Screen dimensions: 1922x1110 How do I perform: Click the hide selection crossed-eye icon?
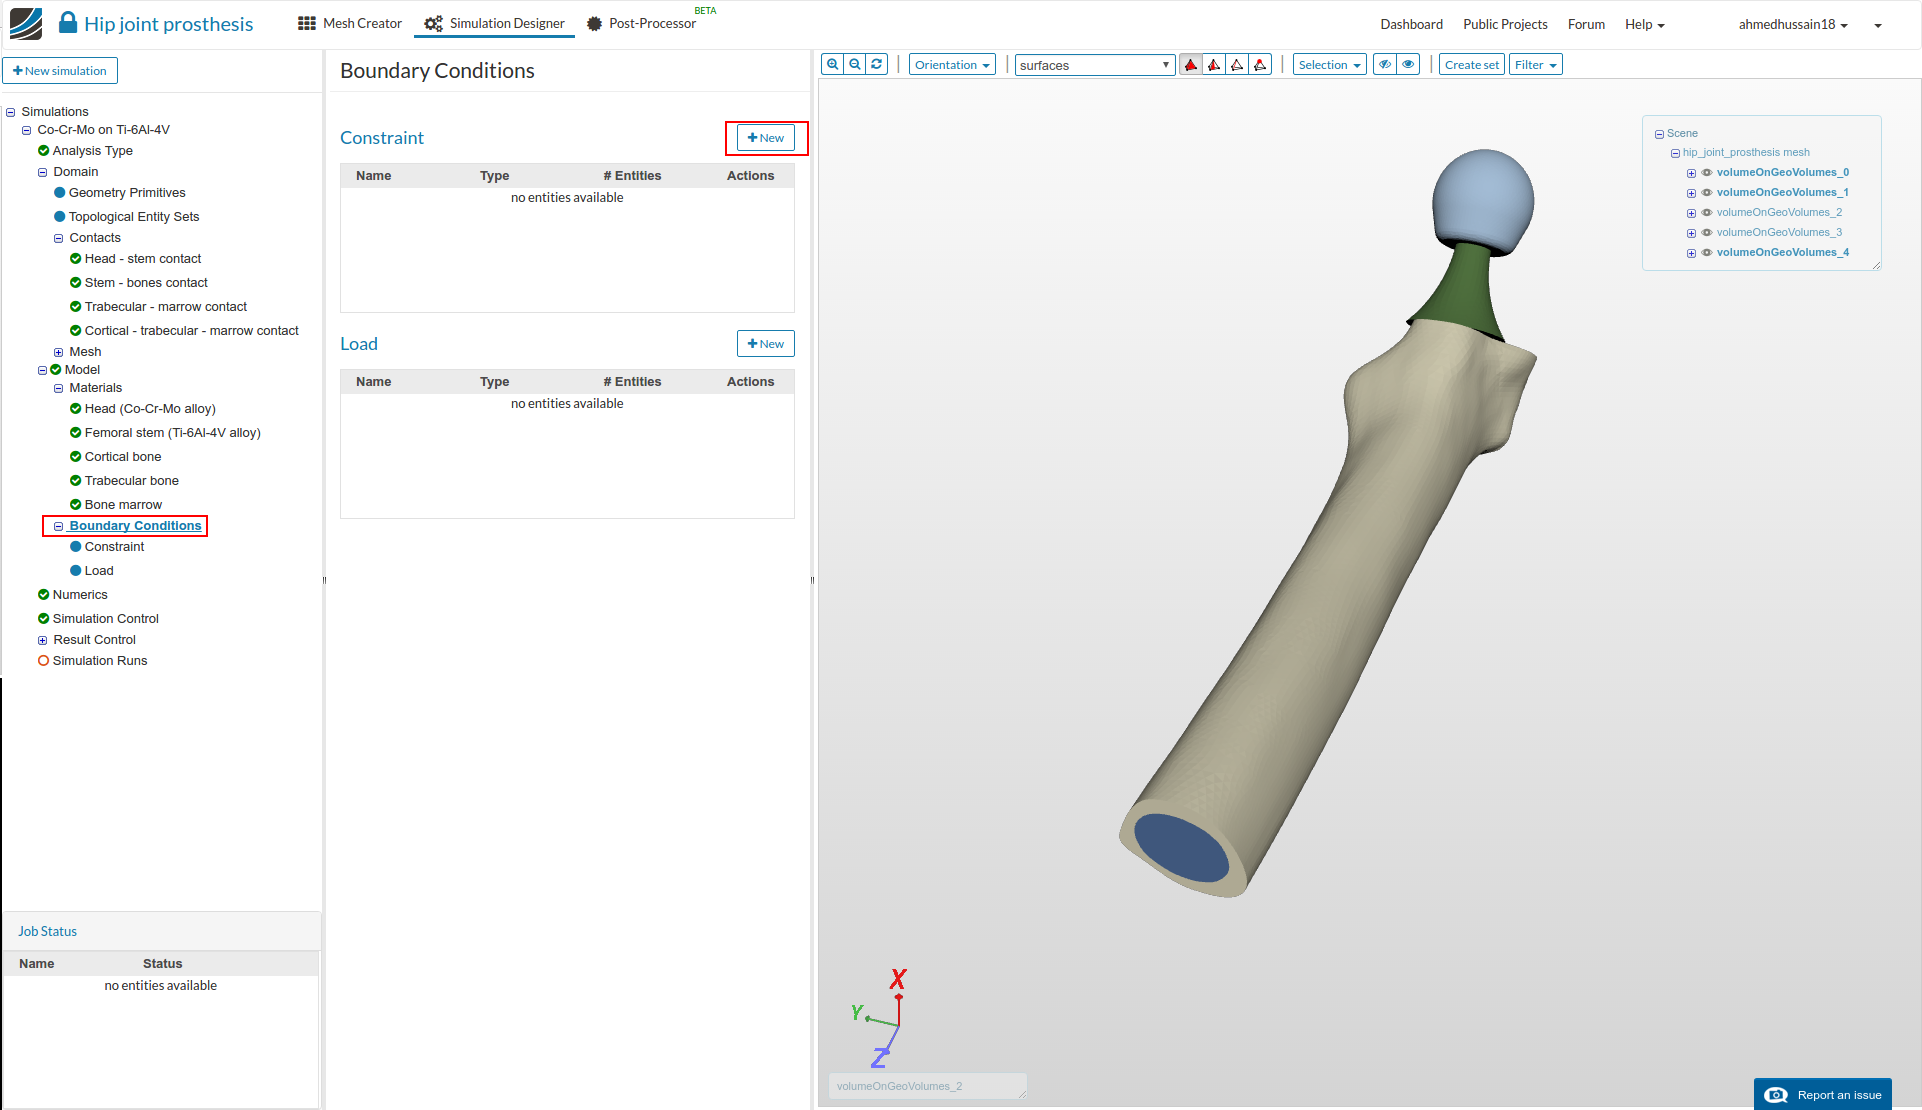1385,65
